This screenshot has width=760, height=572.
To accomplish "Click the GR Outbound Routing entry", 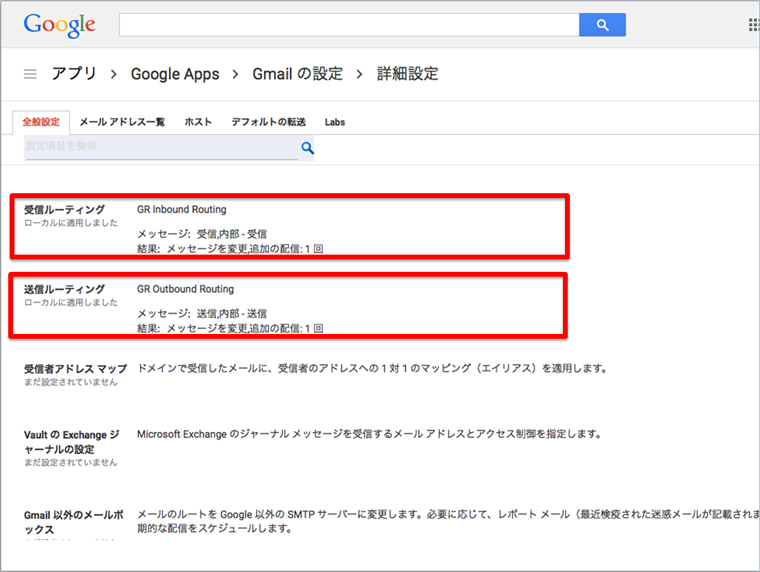I will point(186,289).
